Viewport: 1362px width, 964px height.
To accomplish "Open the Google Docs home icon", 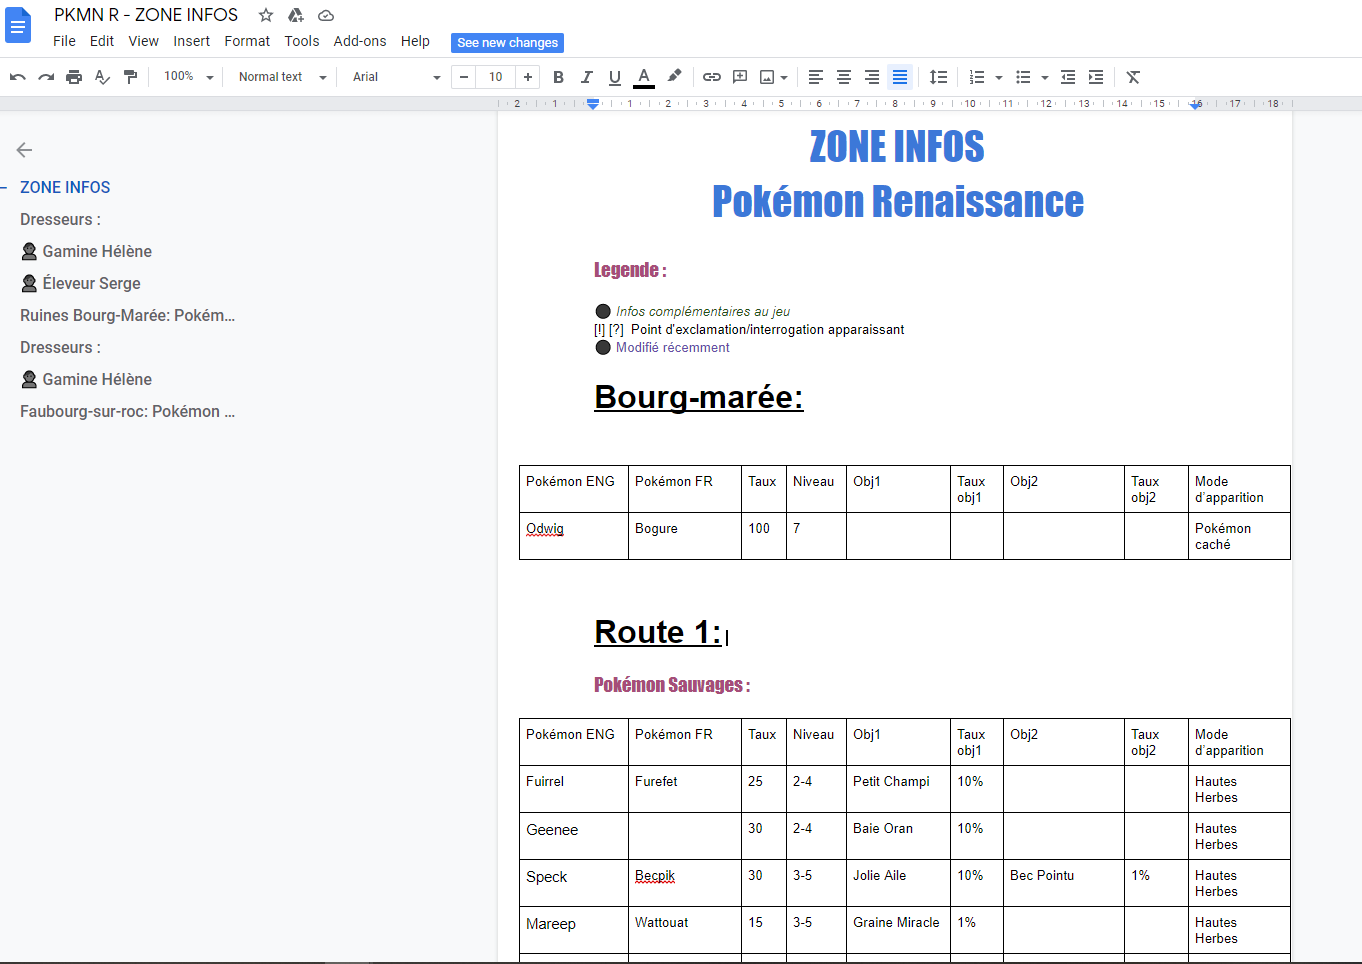I will pos(18,25).
